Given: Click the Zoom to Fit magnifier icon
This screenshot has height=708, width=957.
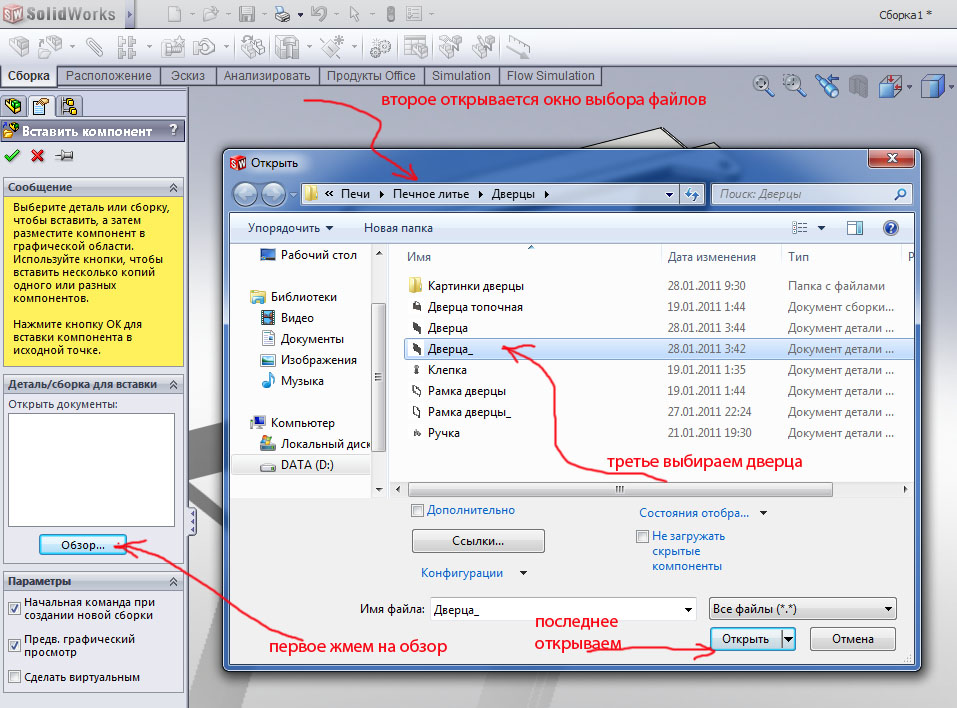Looking at the screenshot, I should click(763, 86).
